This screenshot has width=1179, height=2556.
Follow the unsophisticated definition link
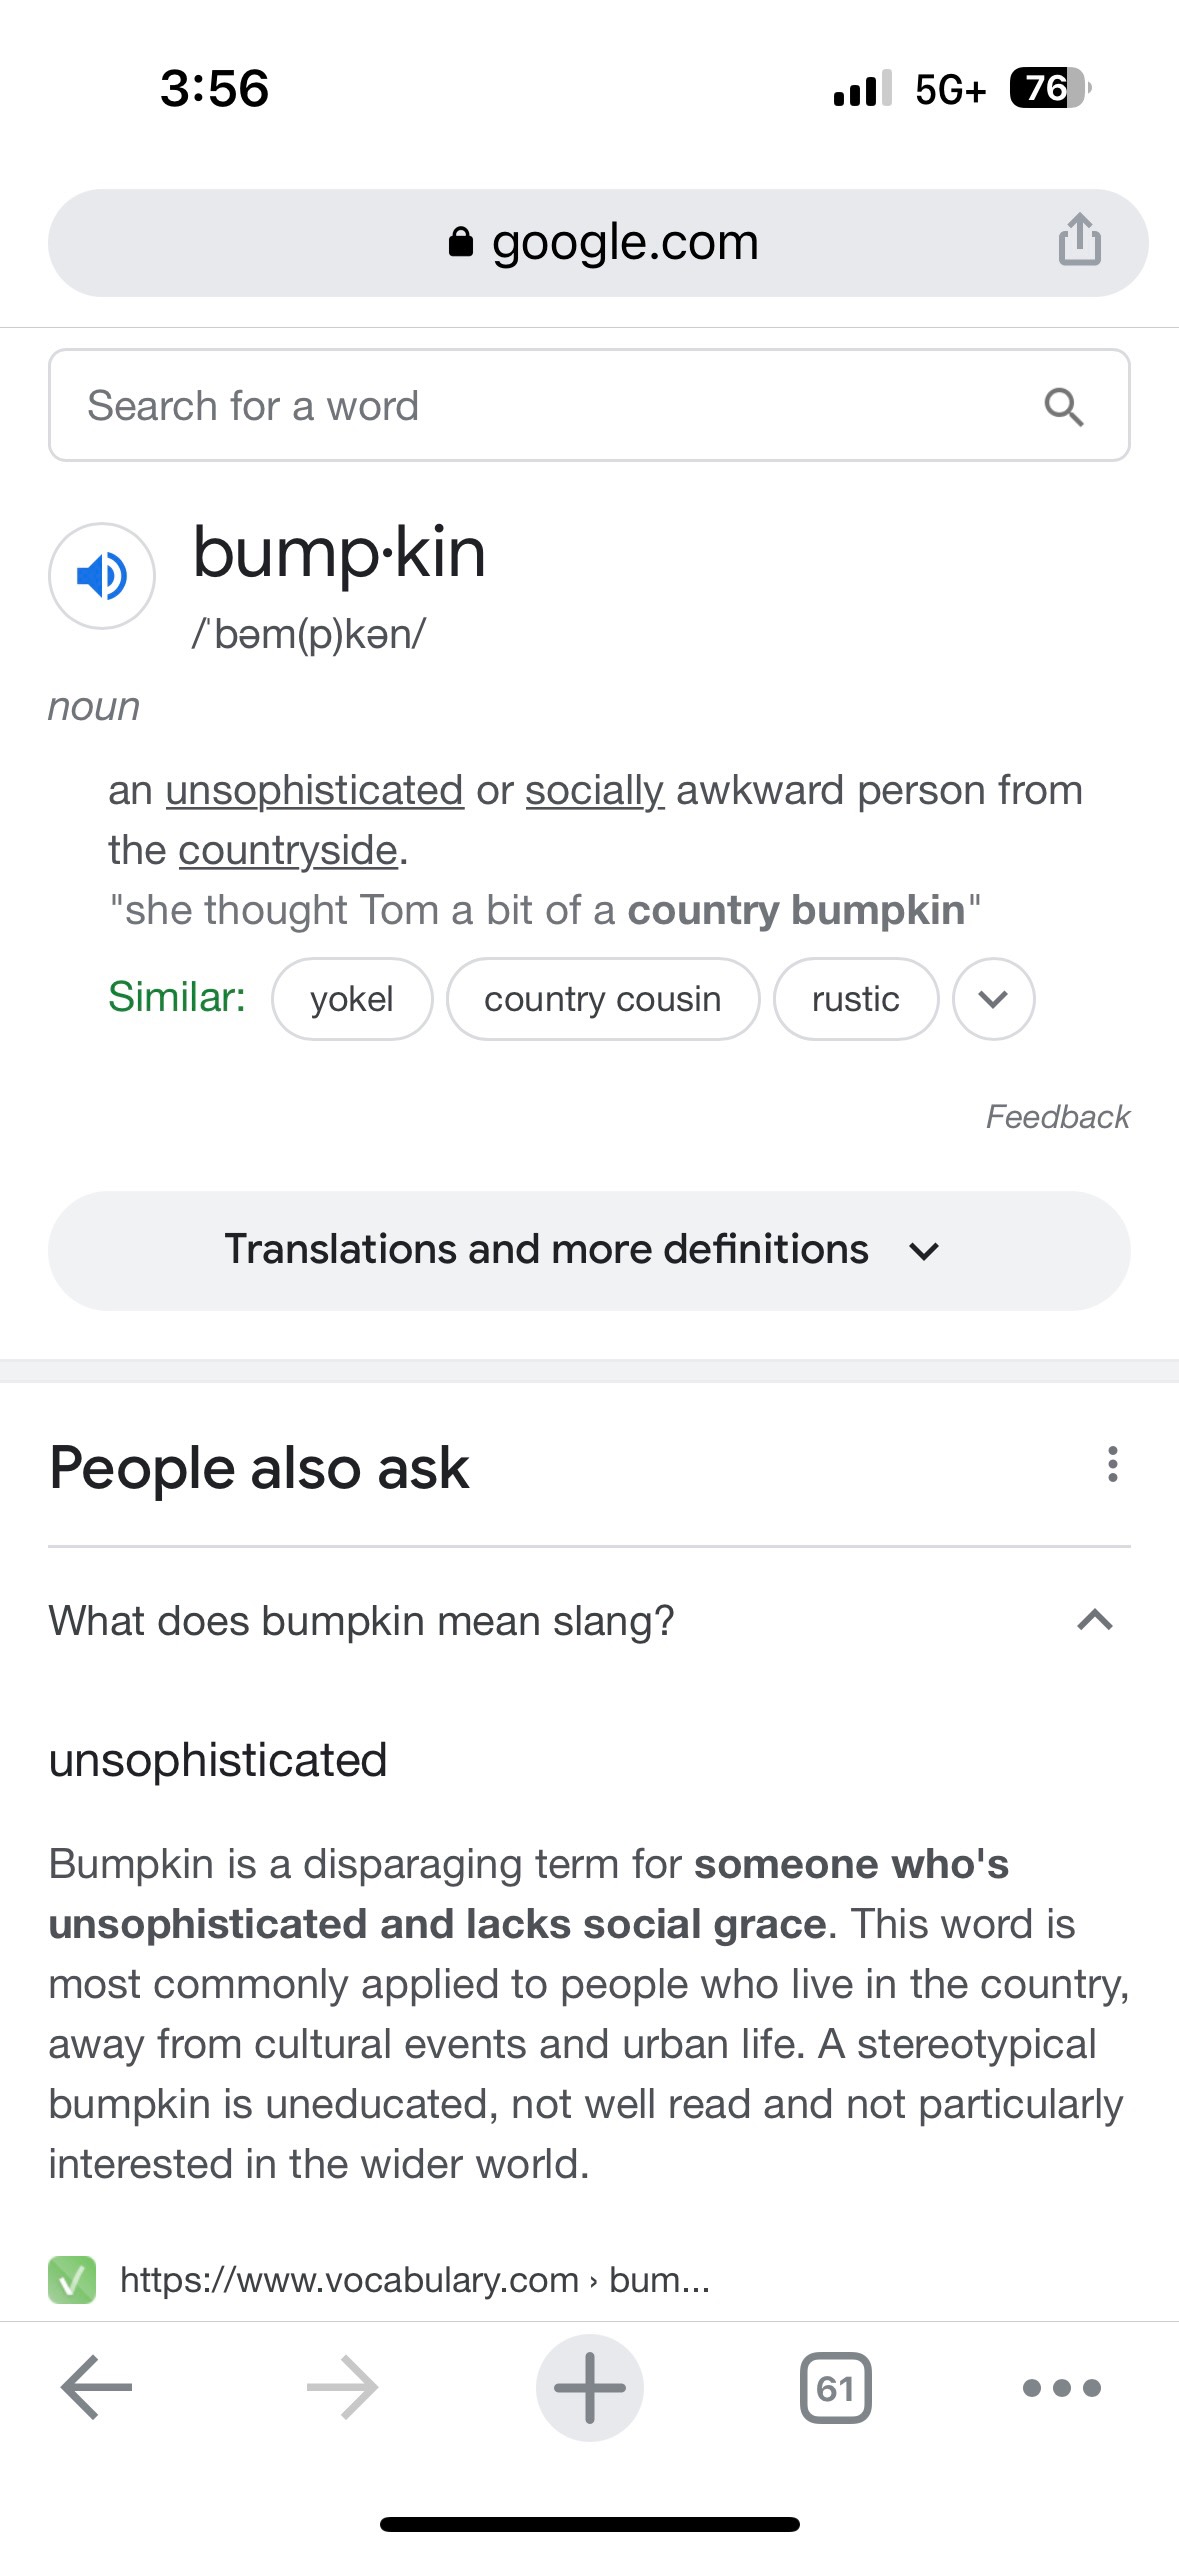[x=314, y=791]
